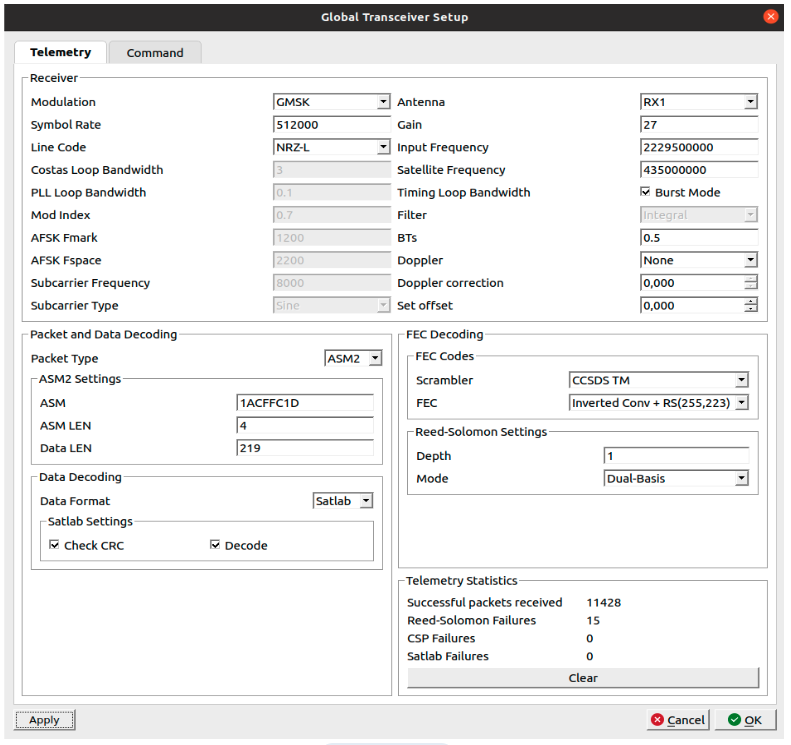
Task: Open the Data Format Satlab dropdown
Action: (343, 501)
